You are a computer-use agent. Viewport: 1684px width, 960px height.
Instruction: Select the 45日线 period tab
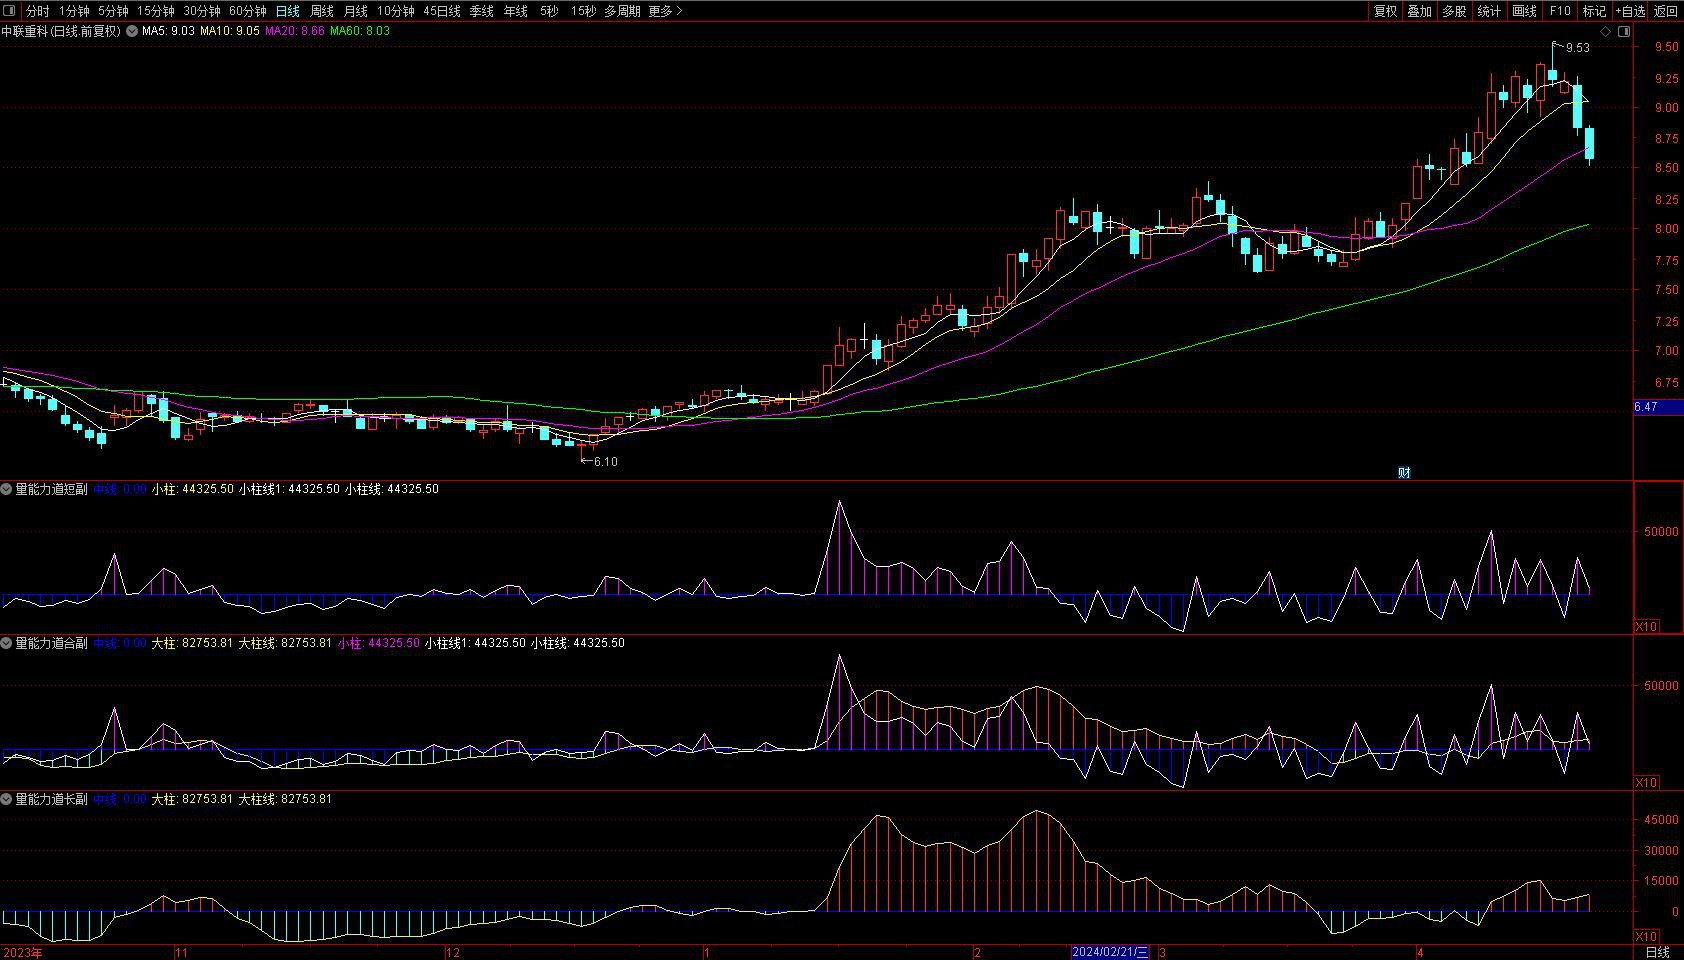point(442,11)
